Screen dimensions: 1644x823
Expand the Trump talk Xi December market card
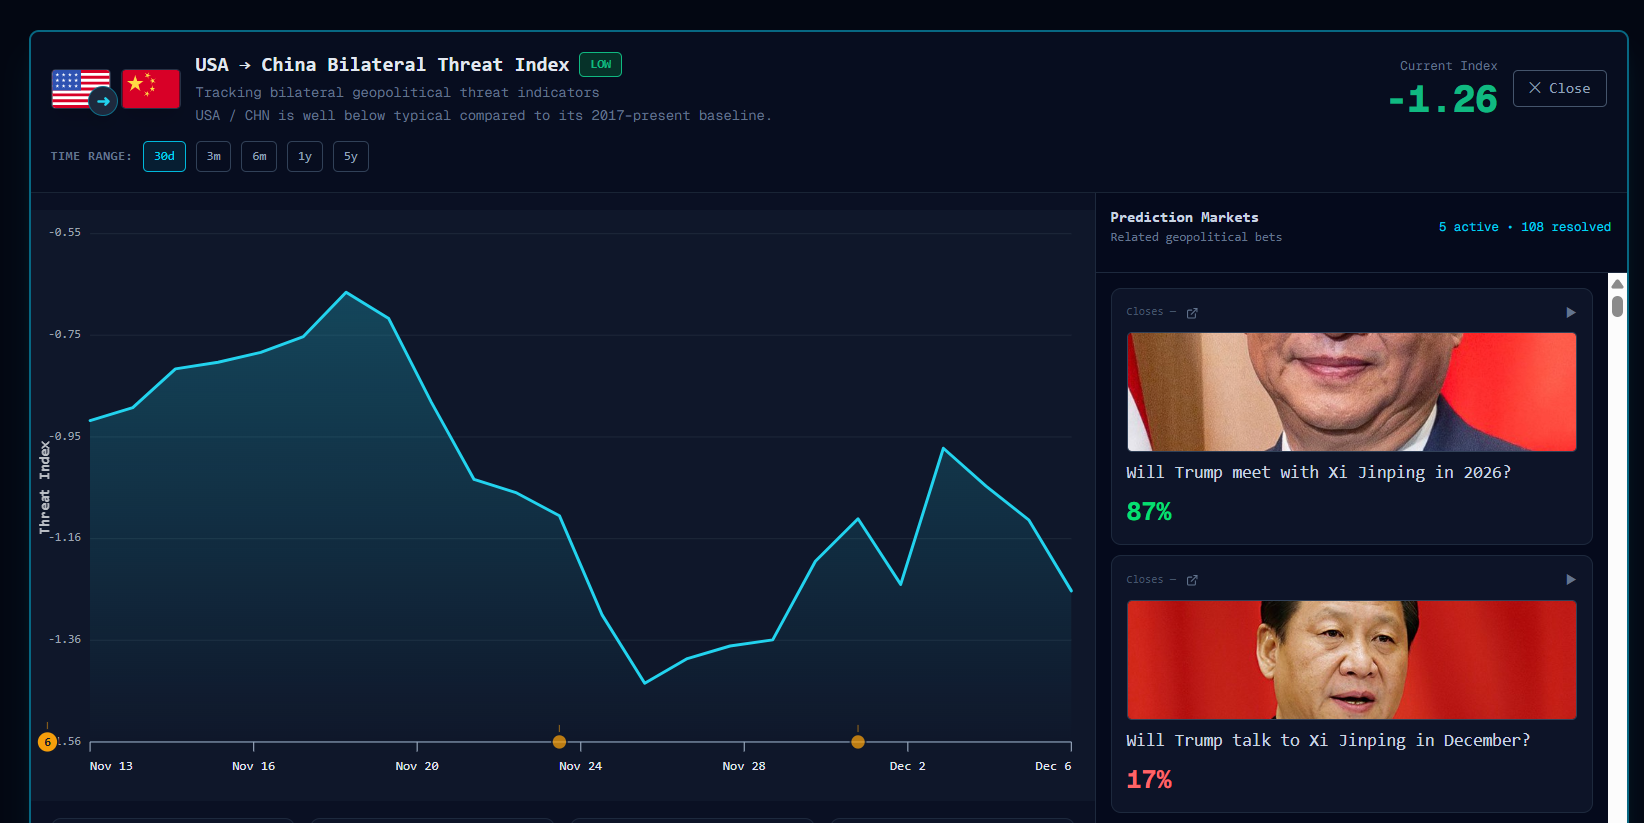click(x=1570, y=580)
